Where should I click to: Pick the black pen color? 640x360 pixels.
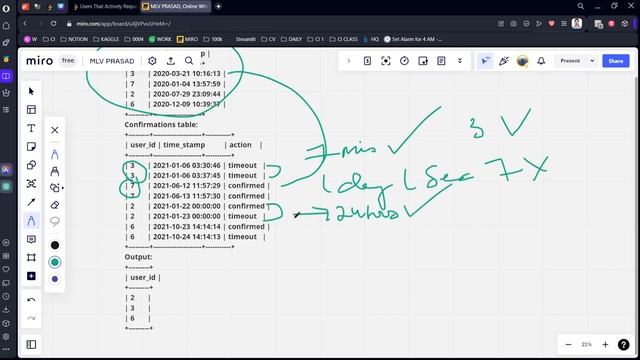55,245
